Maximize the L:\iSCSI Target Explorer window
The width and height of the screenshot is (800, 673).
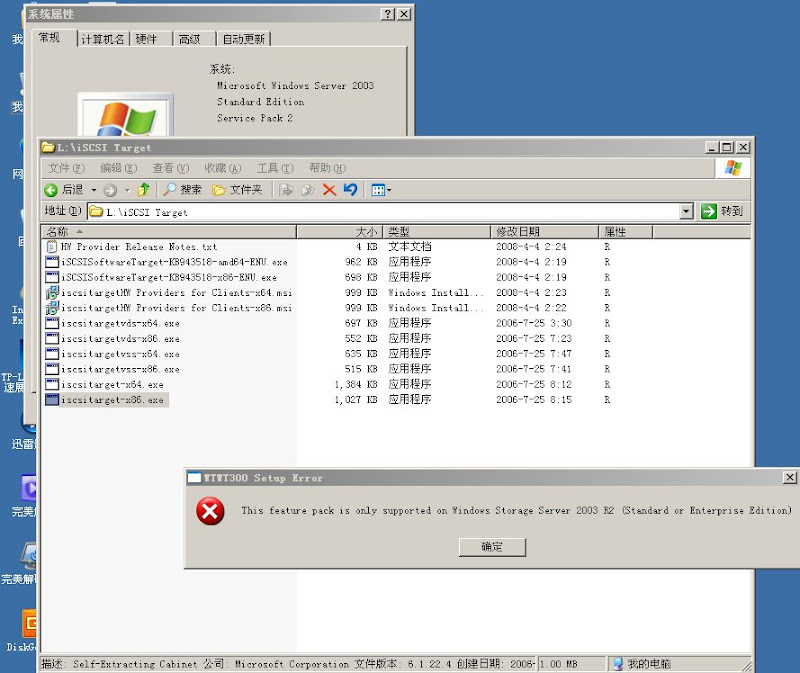(x=727, y=147)
